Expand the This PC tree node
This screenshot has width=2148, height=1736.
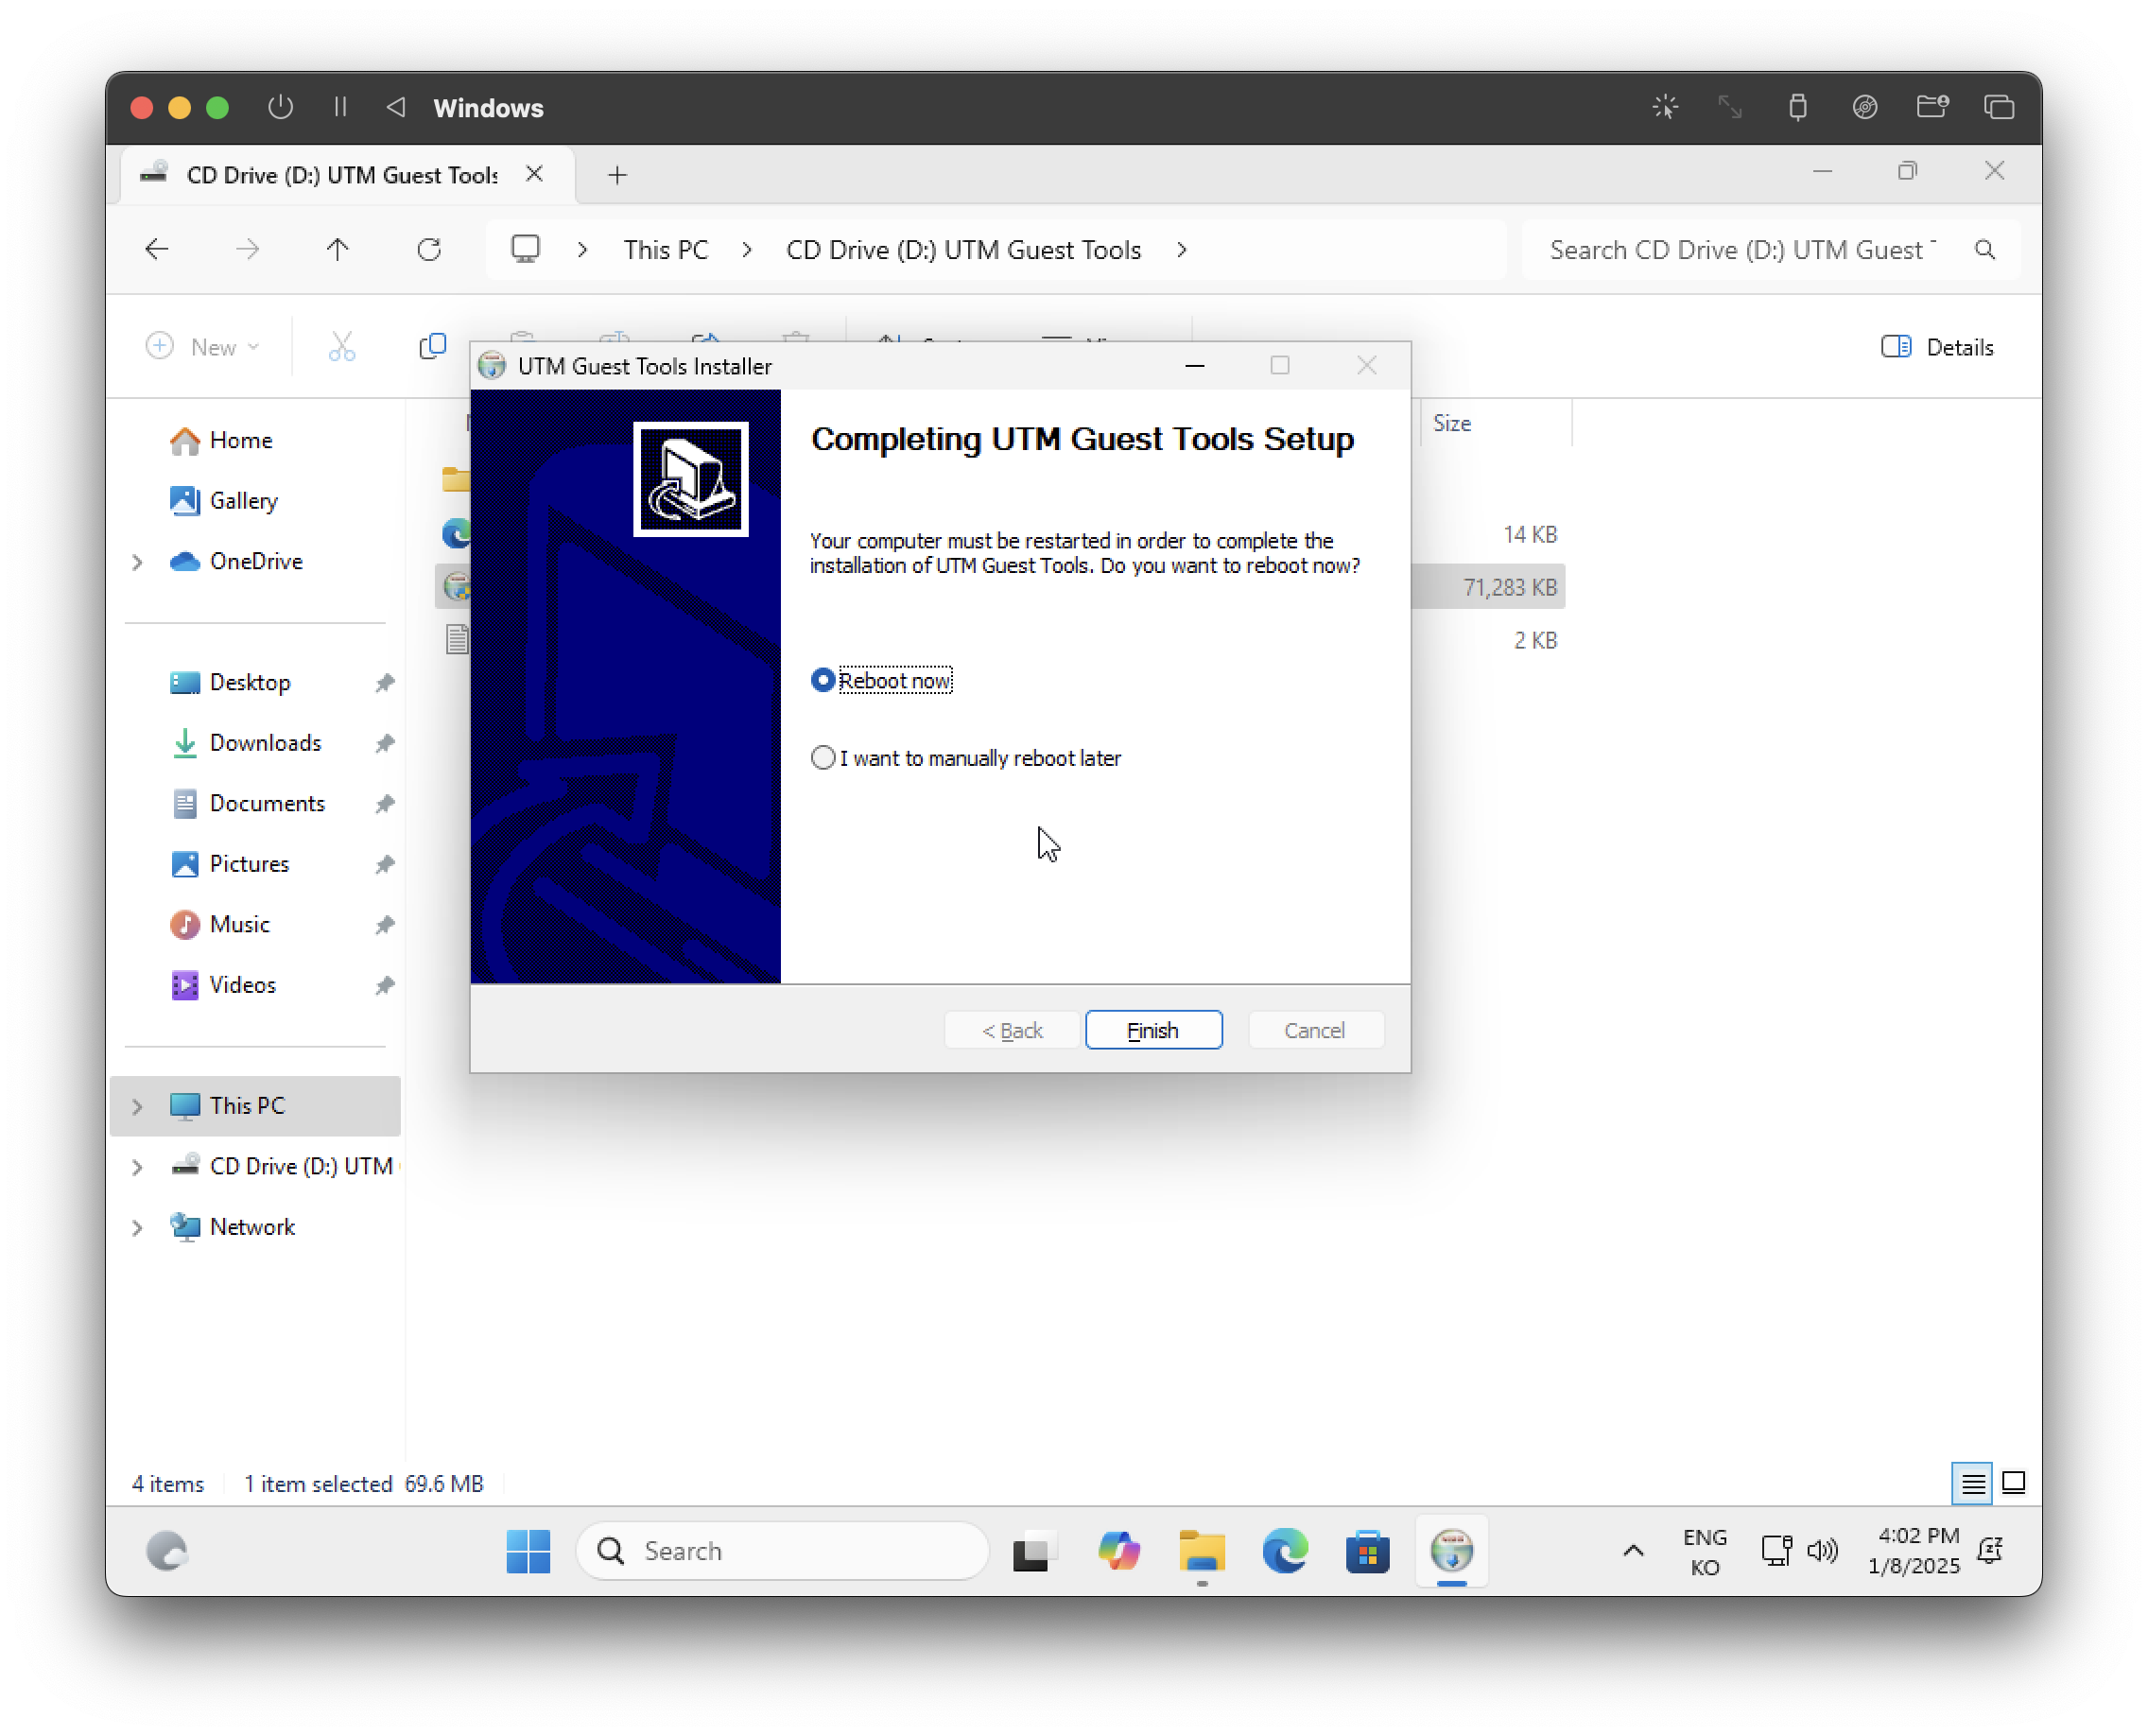pyautogui.click(x=138, y=1106)
